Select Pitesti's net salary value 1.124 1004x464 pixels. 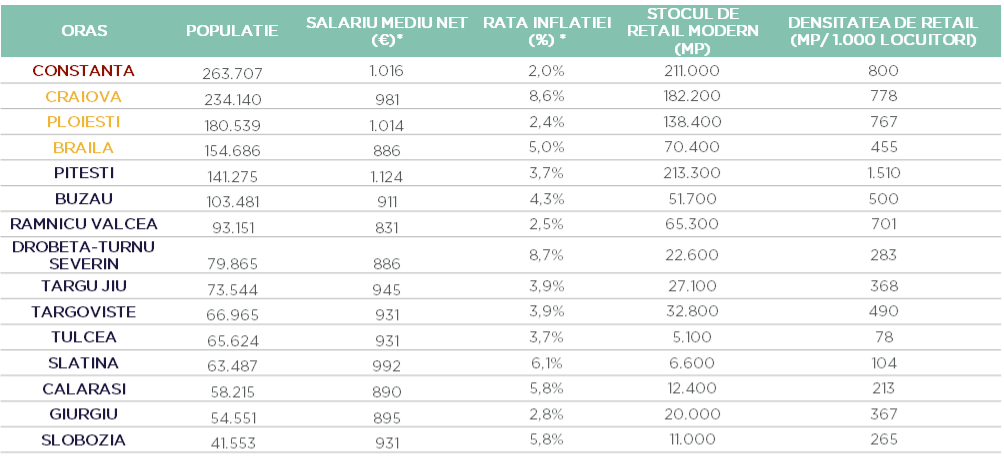386,174
